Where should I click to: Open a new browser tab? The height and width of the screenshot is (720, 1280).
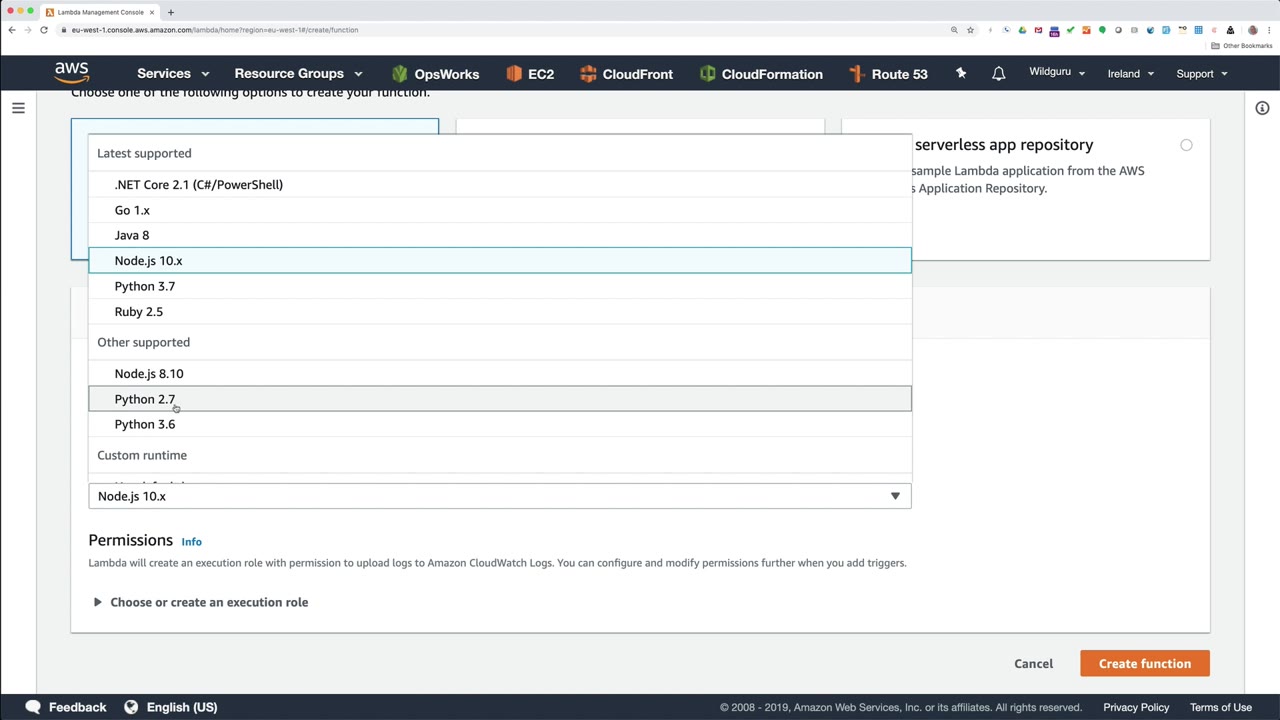171,12
